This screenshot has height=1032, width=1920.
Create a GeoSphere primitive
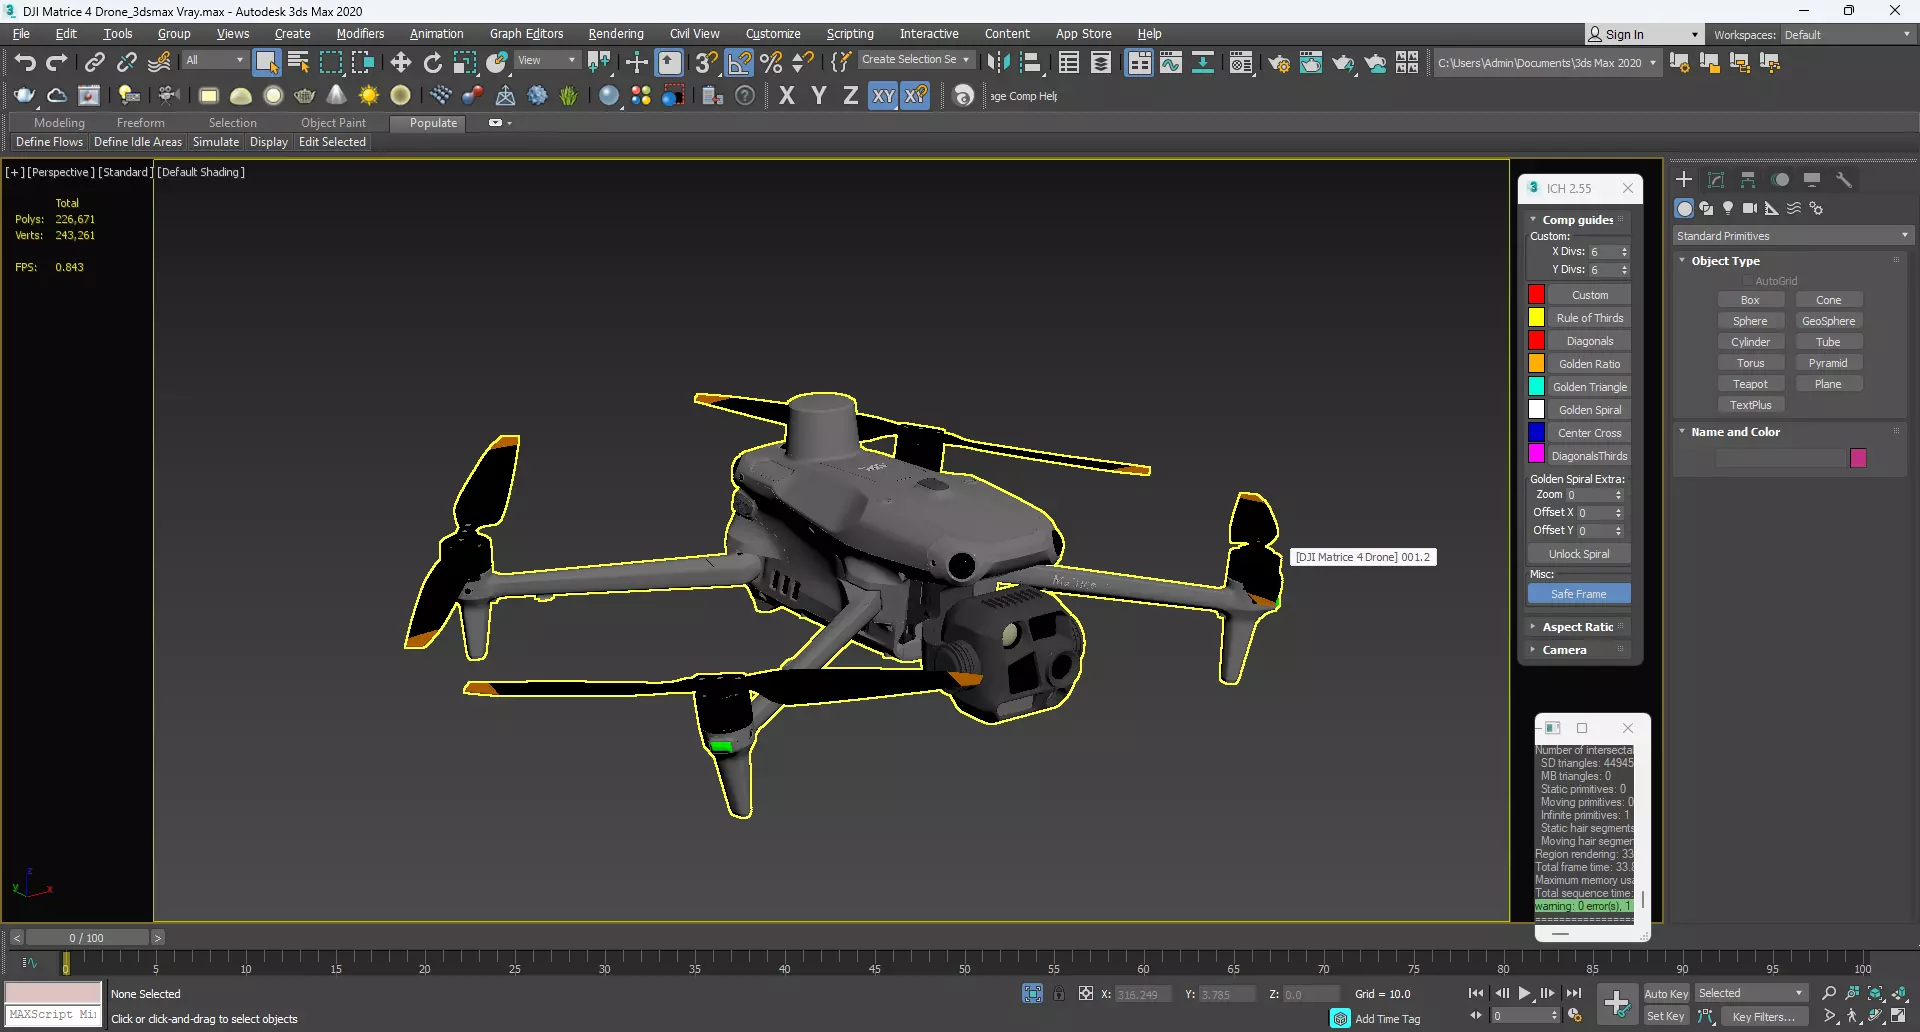click(x=1828, y=321)
